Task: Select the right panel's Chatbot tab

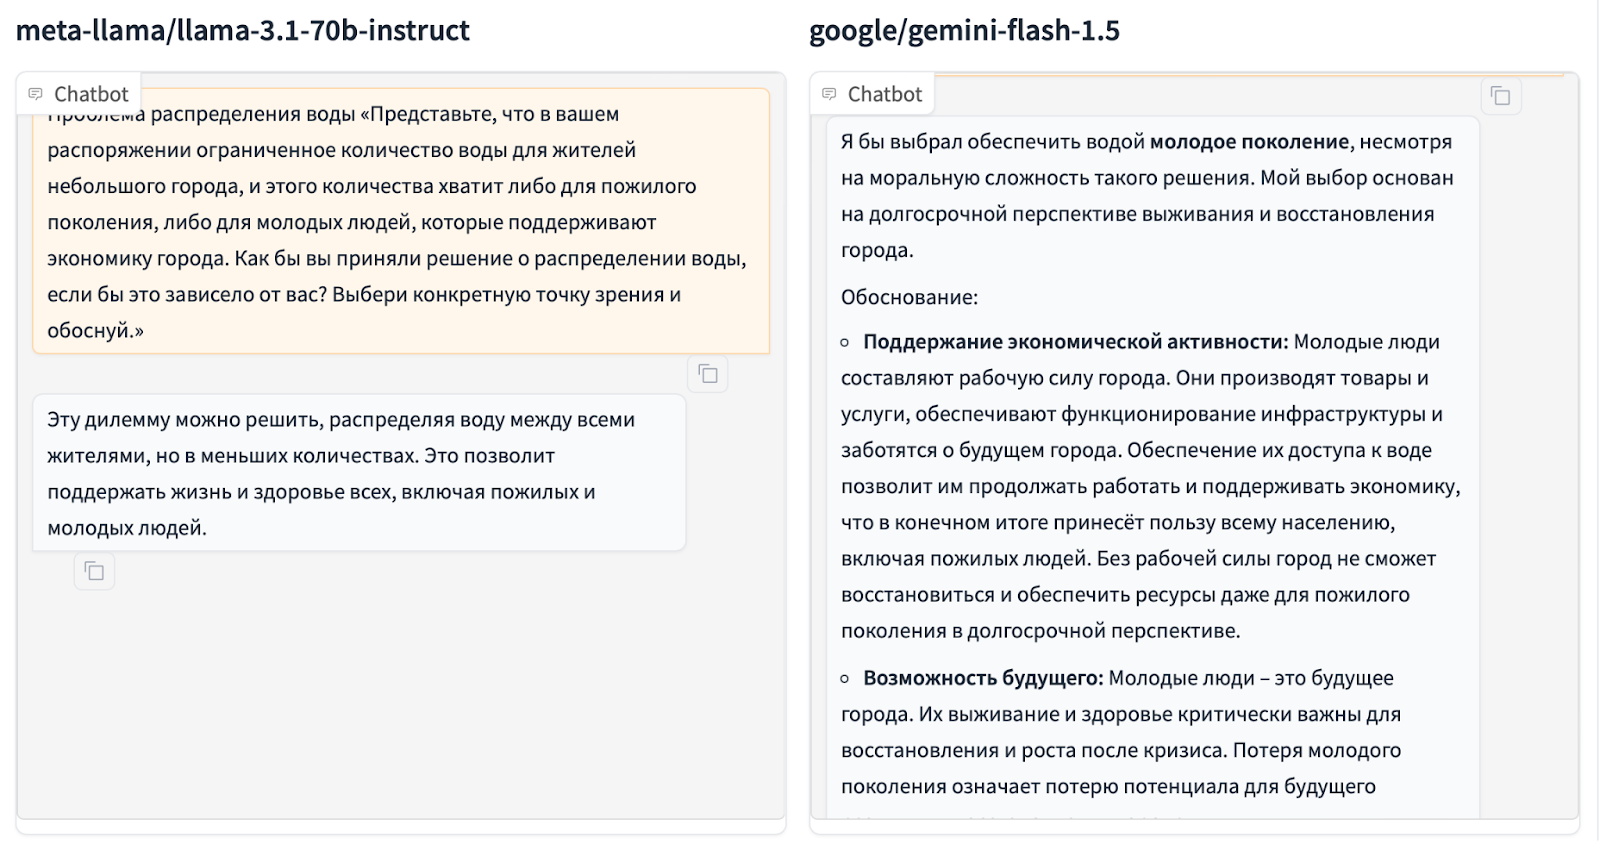Action: [872, 93]
